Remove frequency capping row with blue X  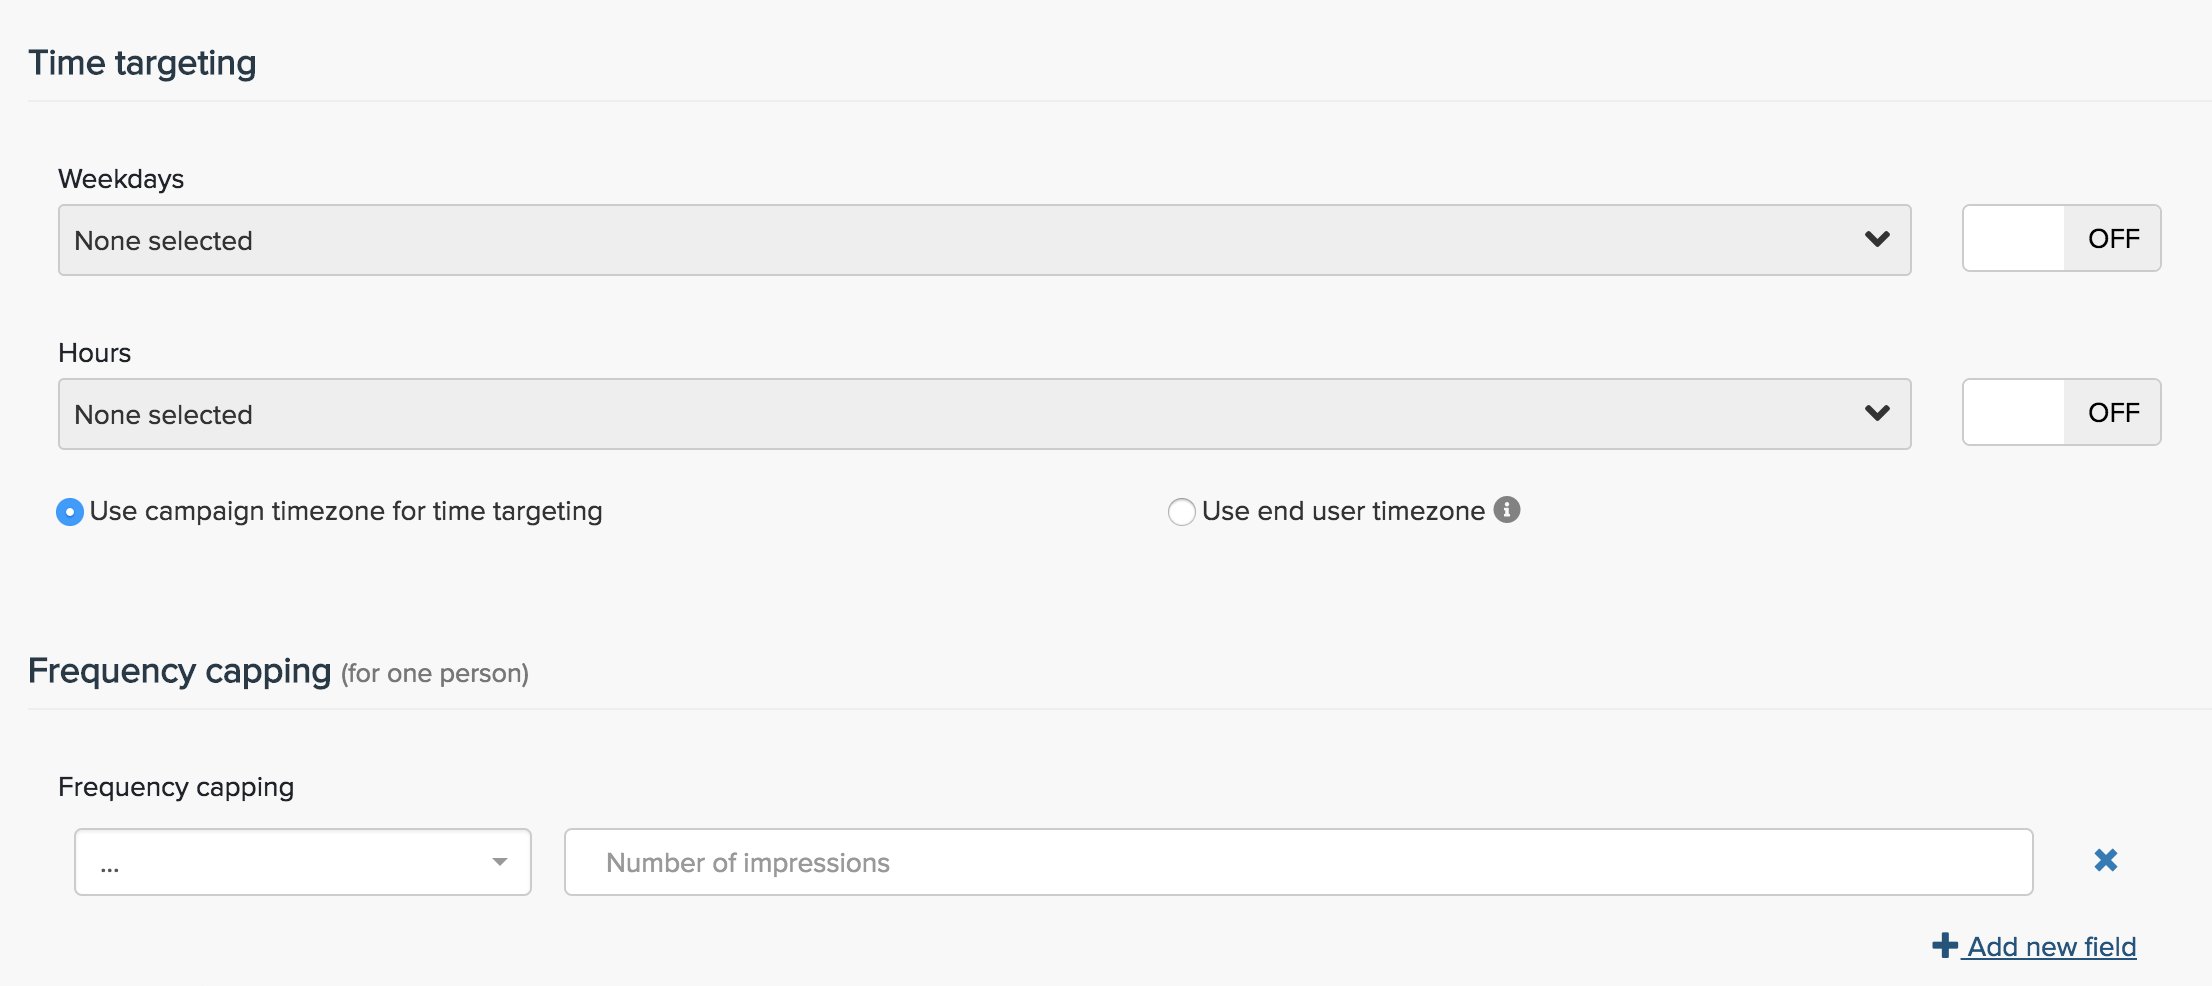tap(2105, 860)
